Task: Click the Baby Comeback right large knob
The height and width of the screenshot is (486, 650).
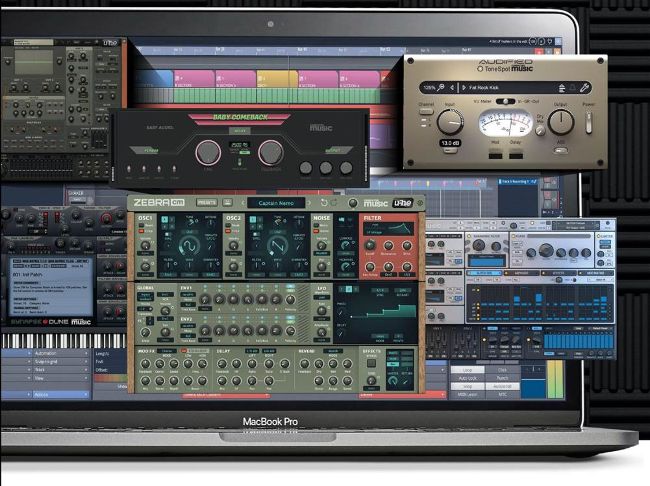Action: (271, 152)
